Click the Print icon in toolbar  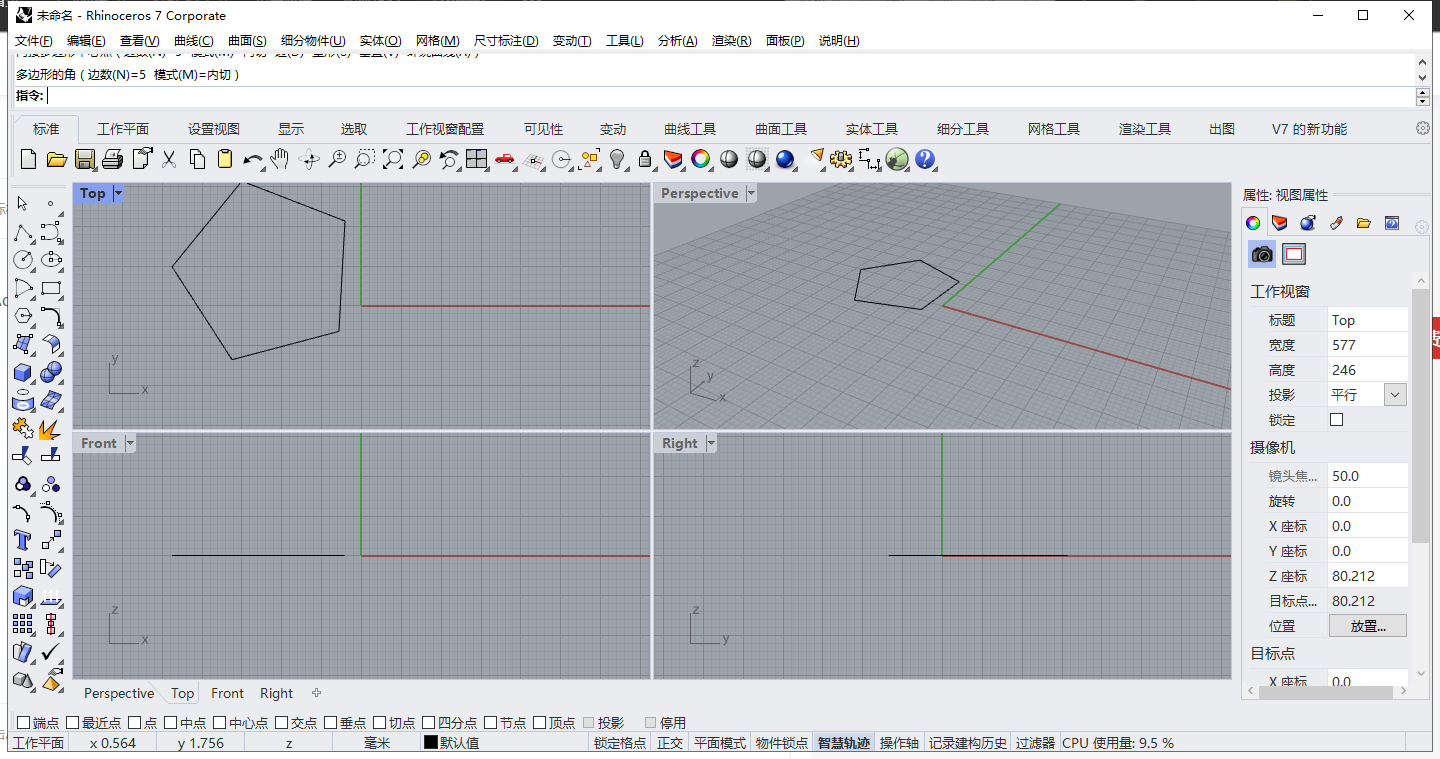coord(112,159)
